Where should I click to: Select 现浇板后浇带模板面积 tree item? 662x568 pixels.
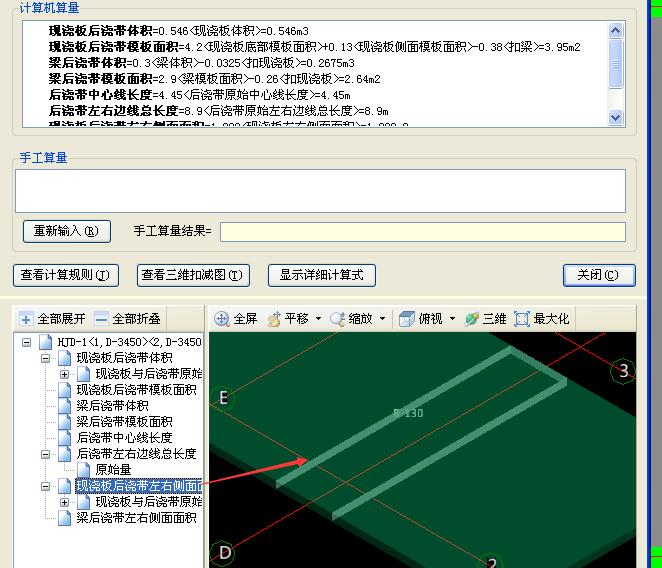tap(136, 390)
